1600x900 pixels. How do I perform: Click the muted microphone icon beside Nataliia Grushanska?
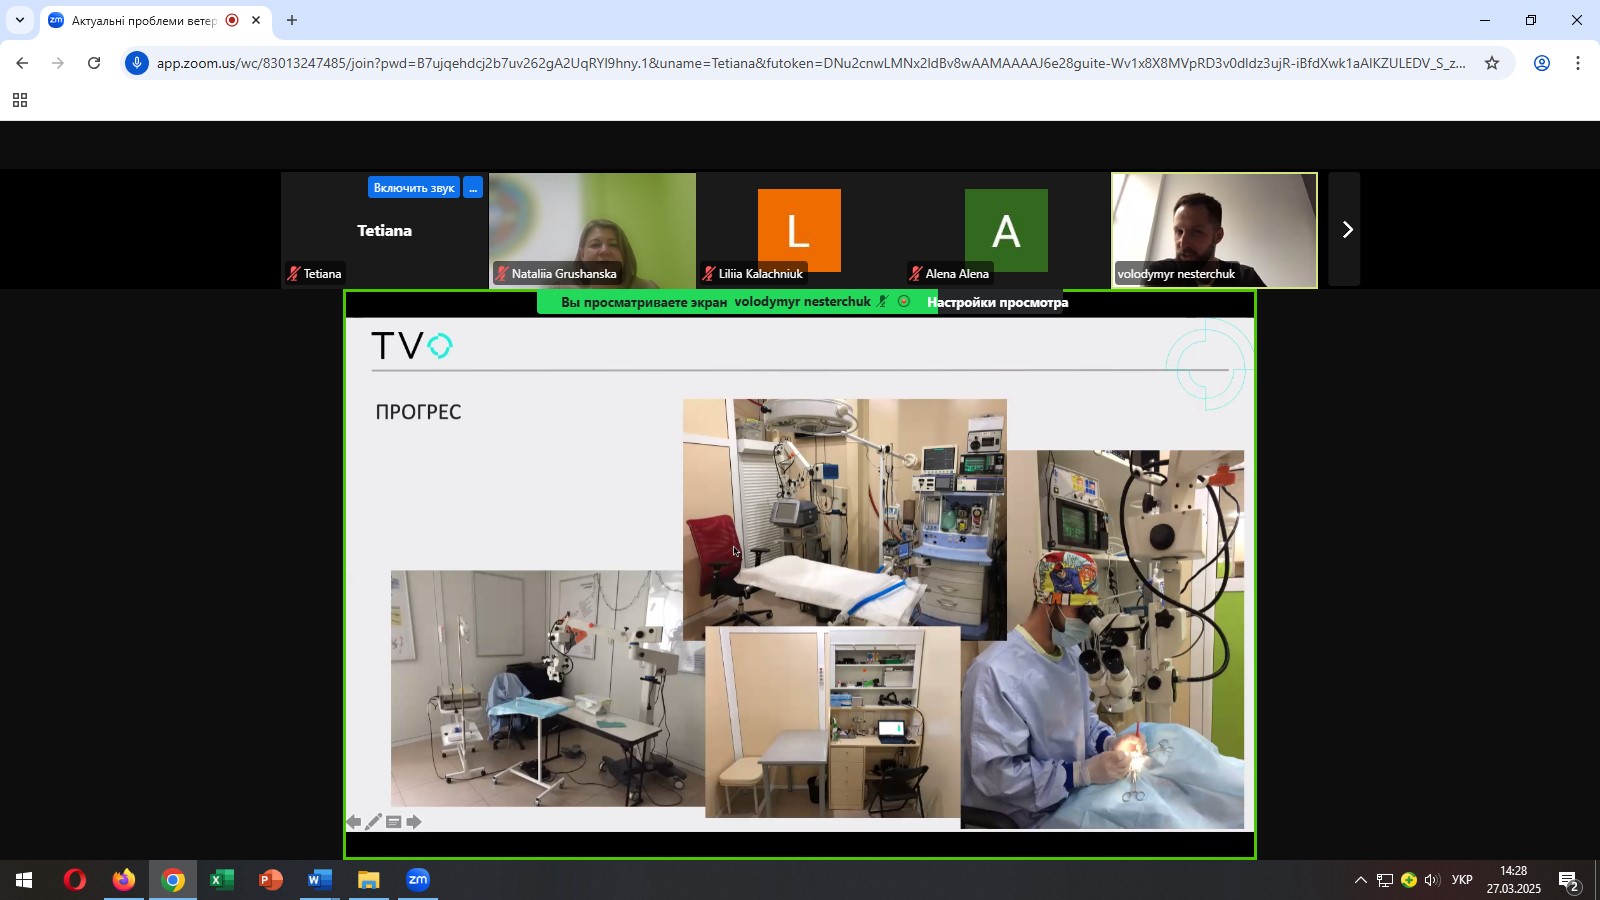pos(502,273)
